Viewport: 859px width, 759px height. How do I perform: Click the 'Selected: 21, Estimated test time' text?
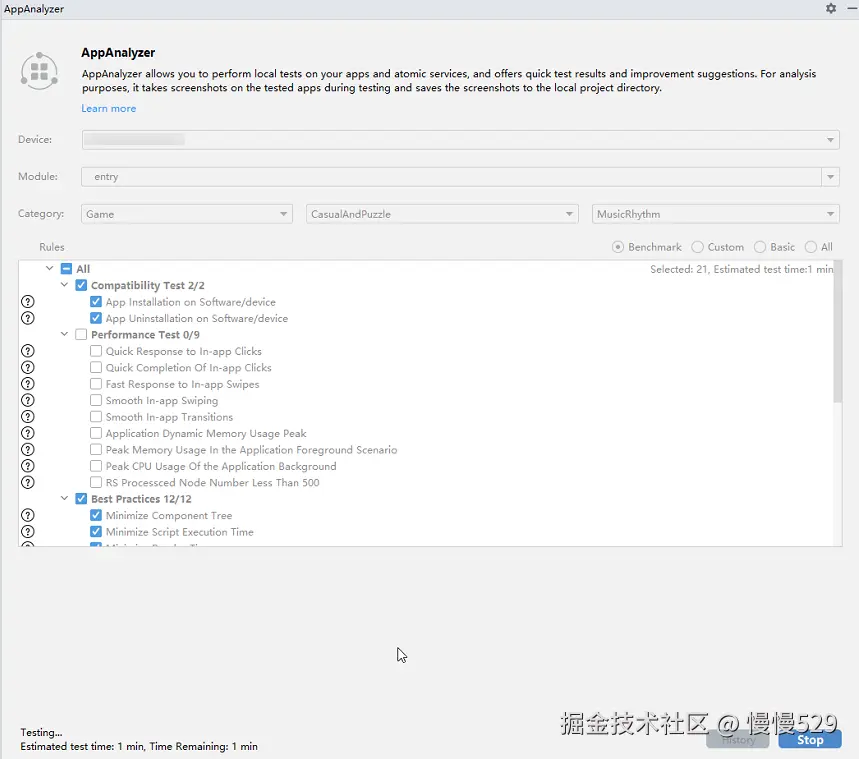click(741, 269)
